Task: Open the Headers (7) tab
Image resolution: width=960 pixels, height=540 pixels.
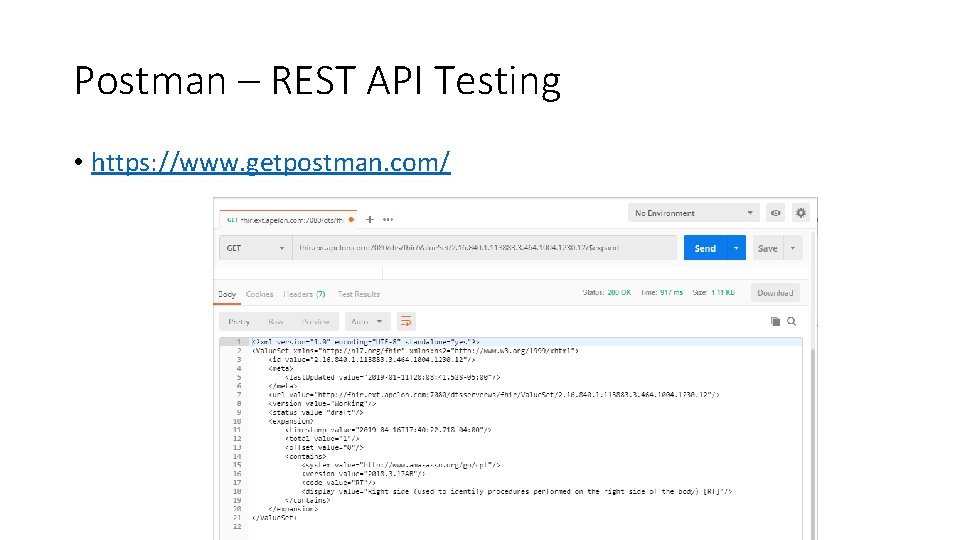Action: tap(304, 294)
